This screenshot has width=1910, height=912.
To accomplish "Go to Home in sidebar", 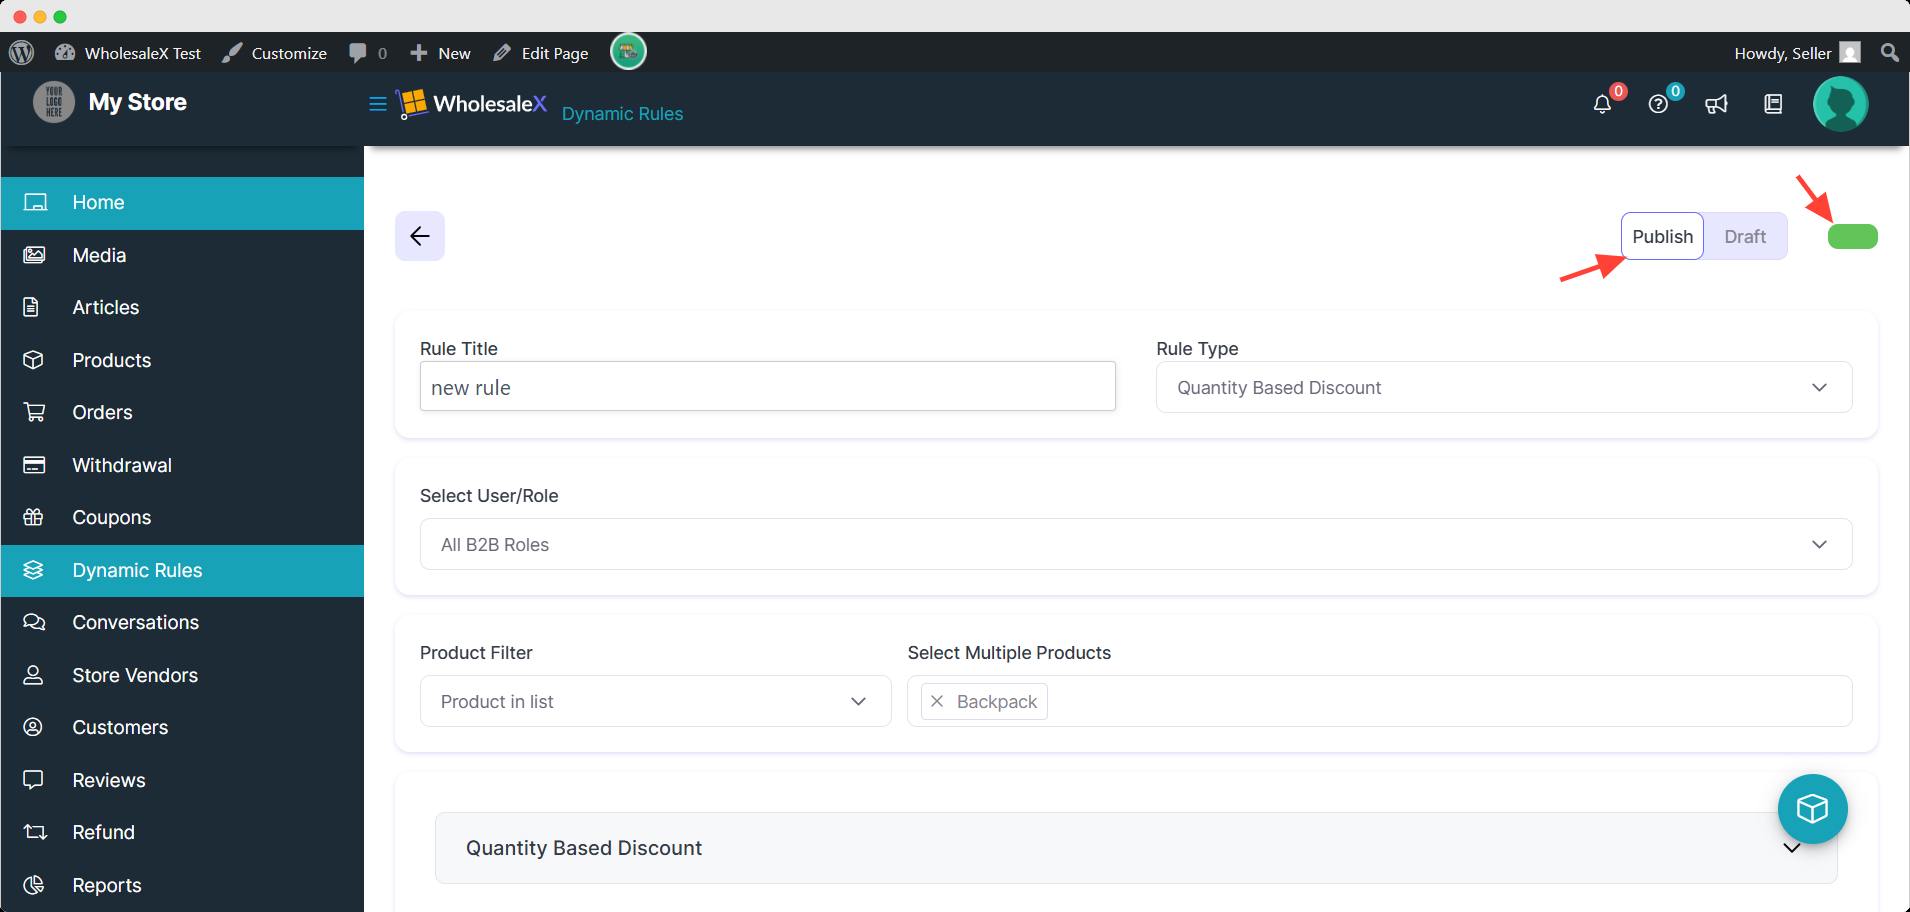I will (x=182, y=203).
